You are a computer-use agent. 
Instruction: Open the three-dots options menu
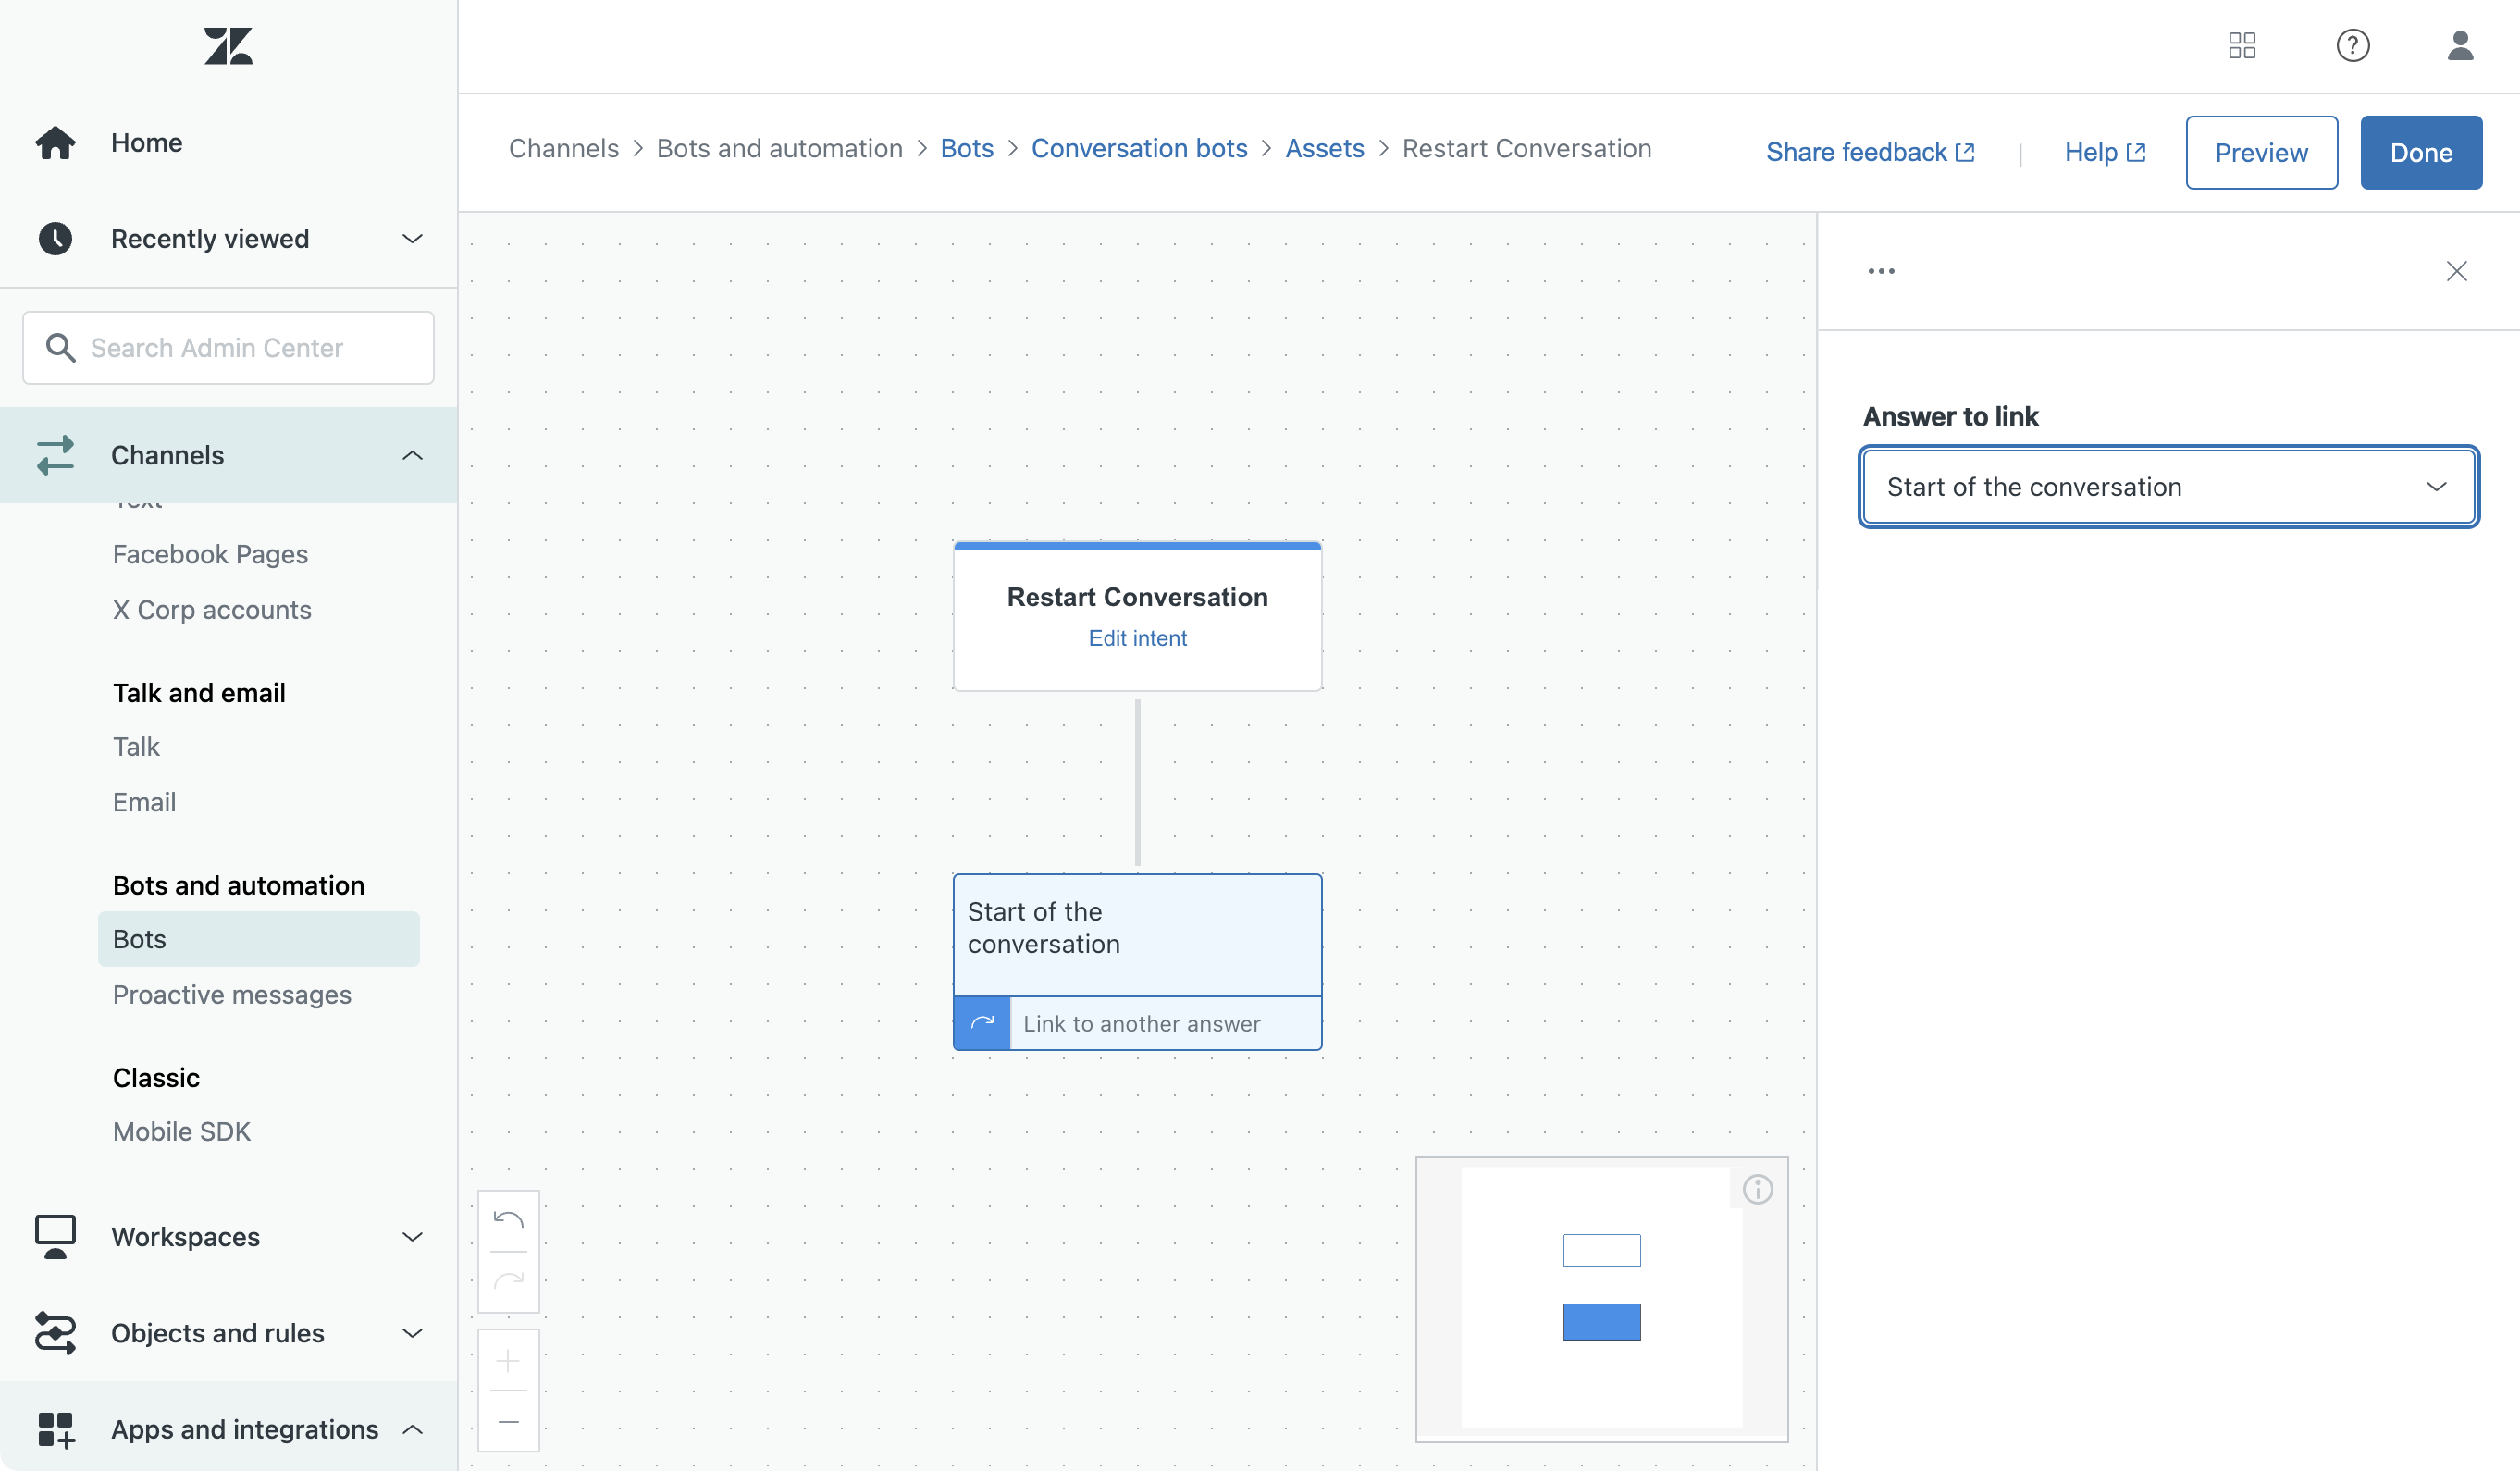pyautogui.click(x=1881, y=271)
